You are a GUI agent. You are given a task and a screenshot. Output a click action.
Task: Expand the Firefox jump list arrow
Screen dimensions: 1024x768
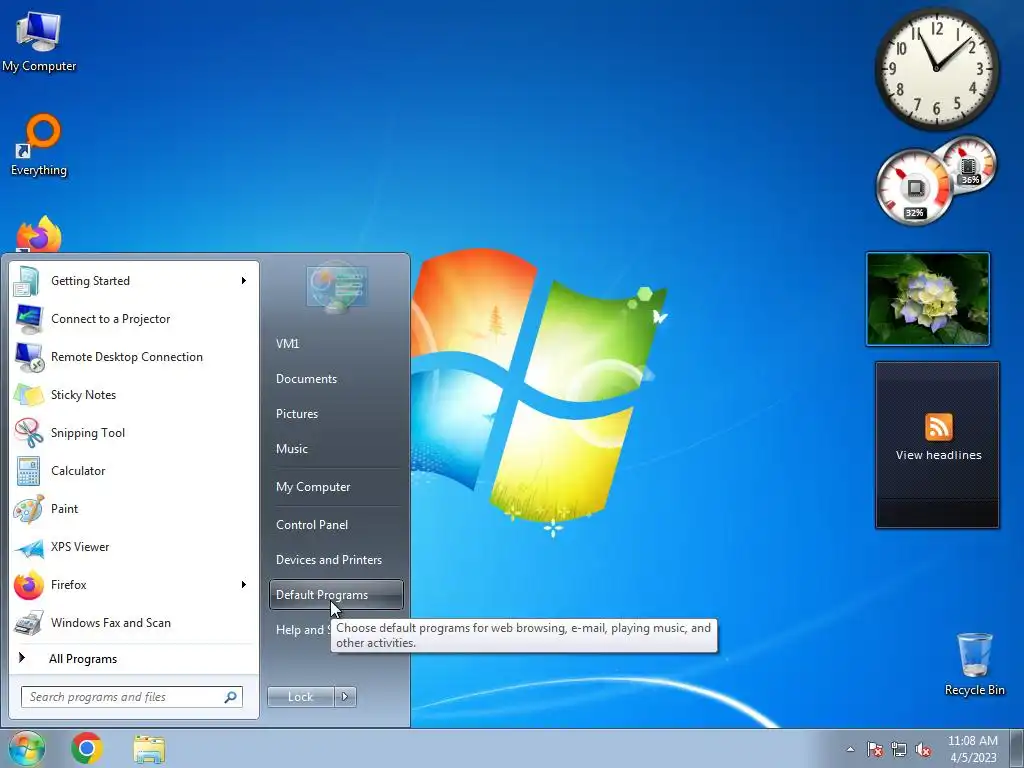point(244,584)
